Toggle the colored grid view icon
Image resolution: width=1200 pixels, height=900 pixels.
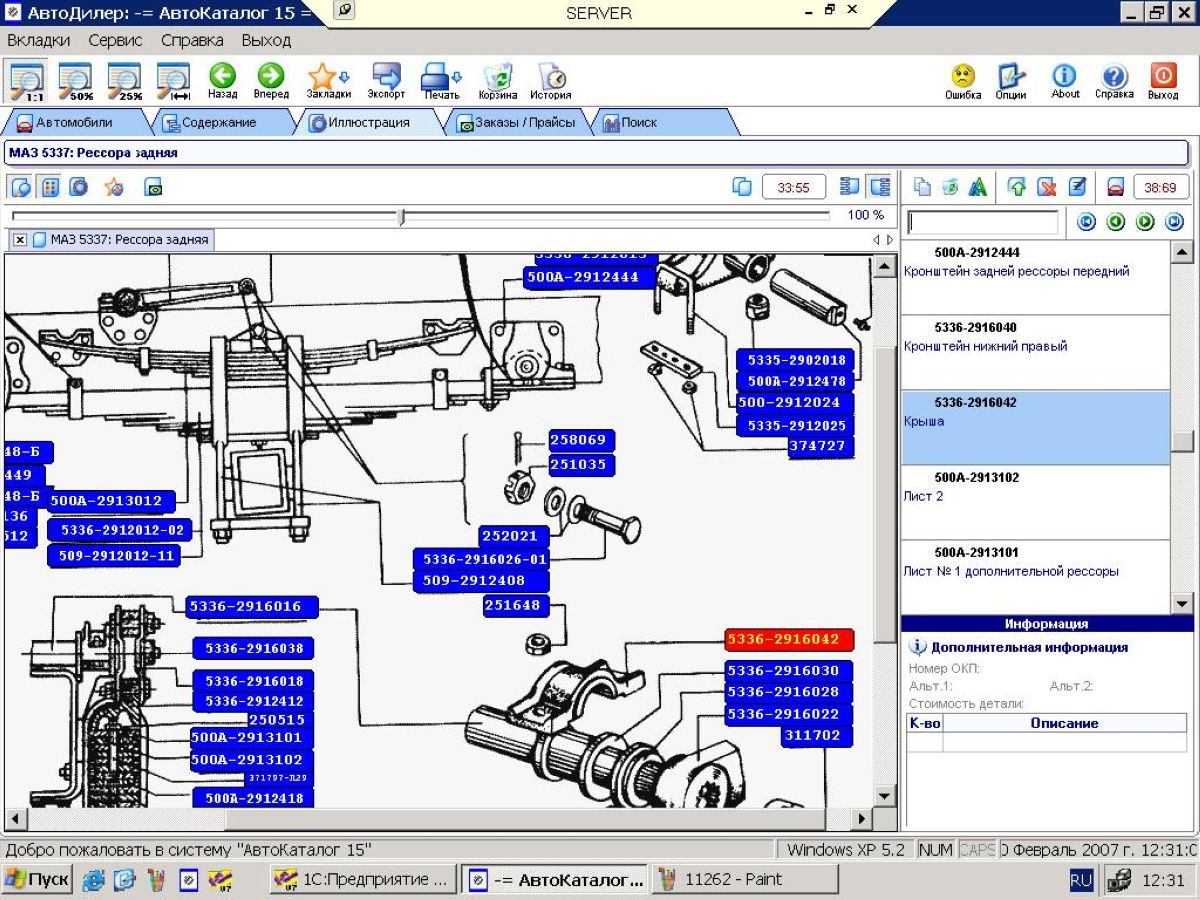[50, 187]
